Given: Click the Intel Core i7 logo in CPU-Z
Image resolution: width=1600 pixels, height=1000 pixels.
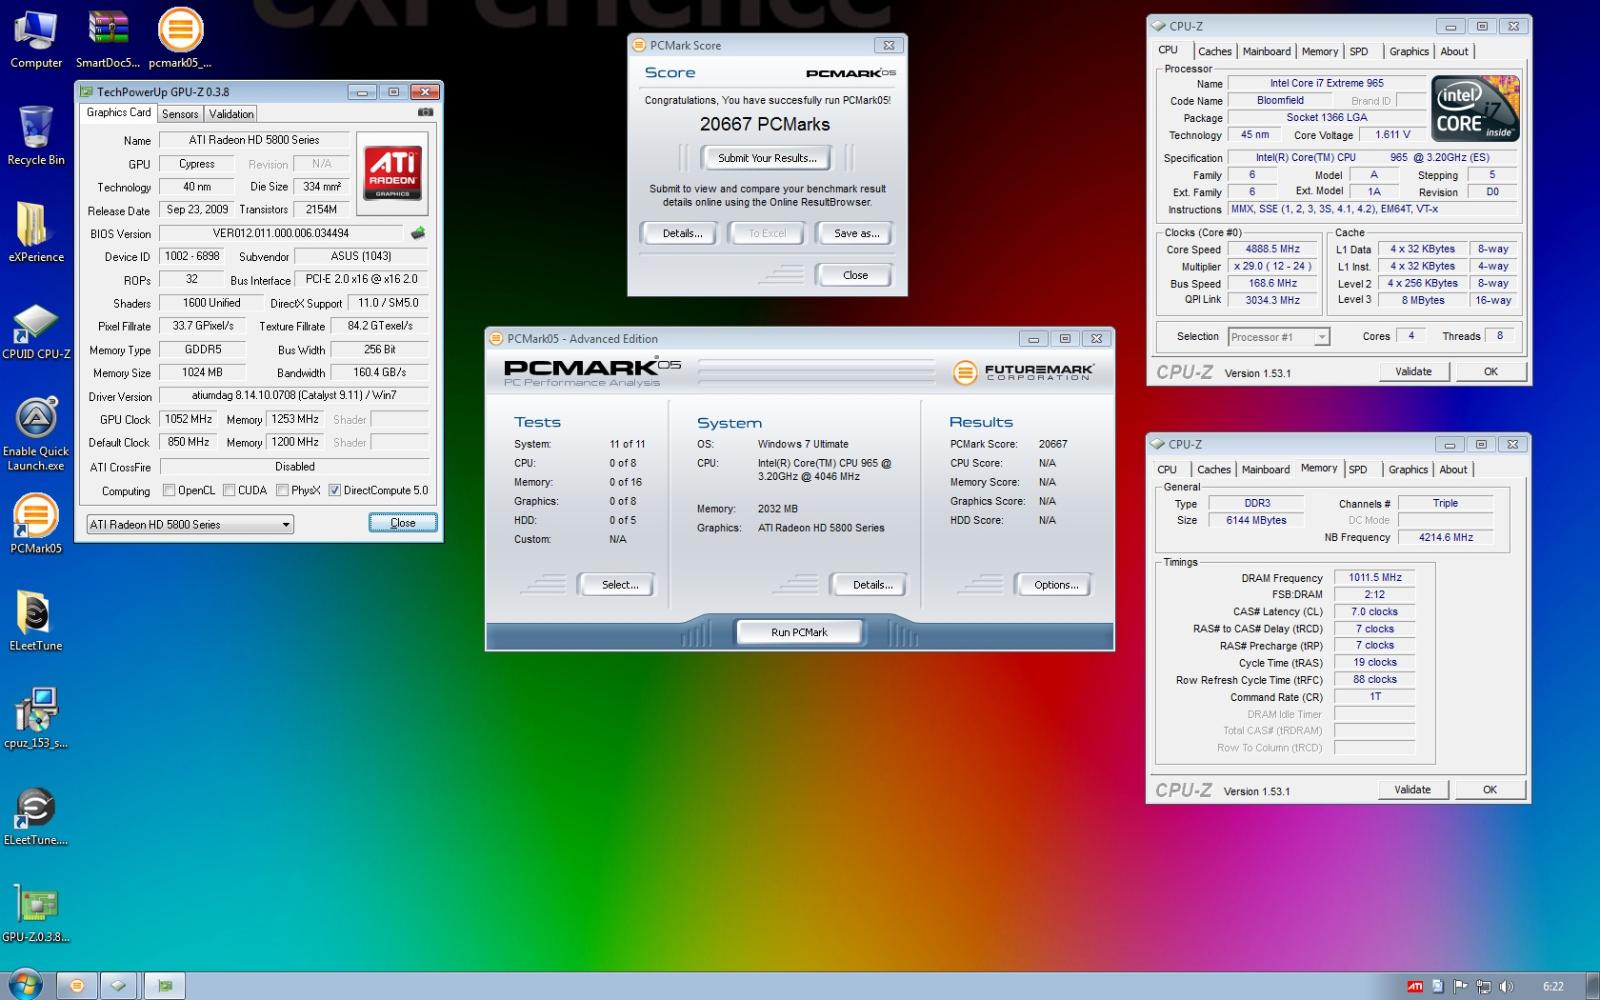Looking at the screenshot, I should 1475,108.
